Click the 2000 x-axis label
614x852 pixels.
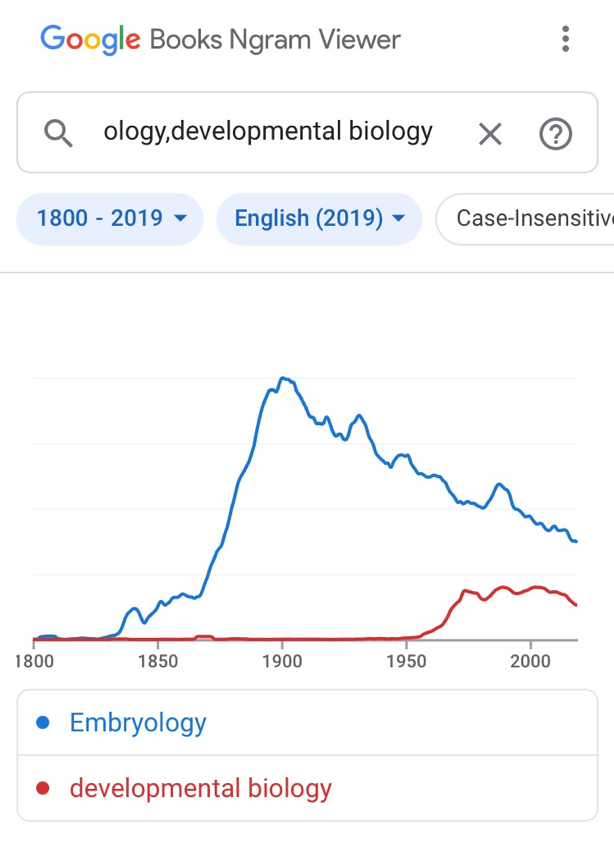(x=530, y=661)
